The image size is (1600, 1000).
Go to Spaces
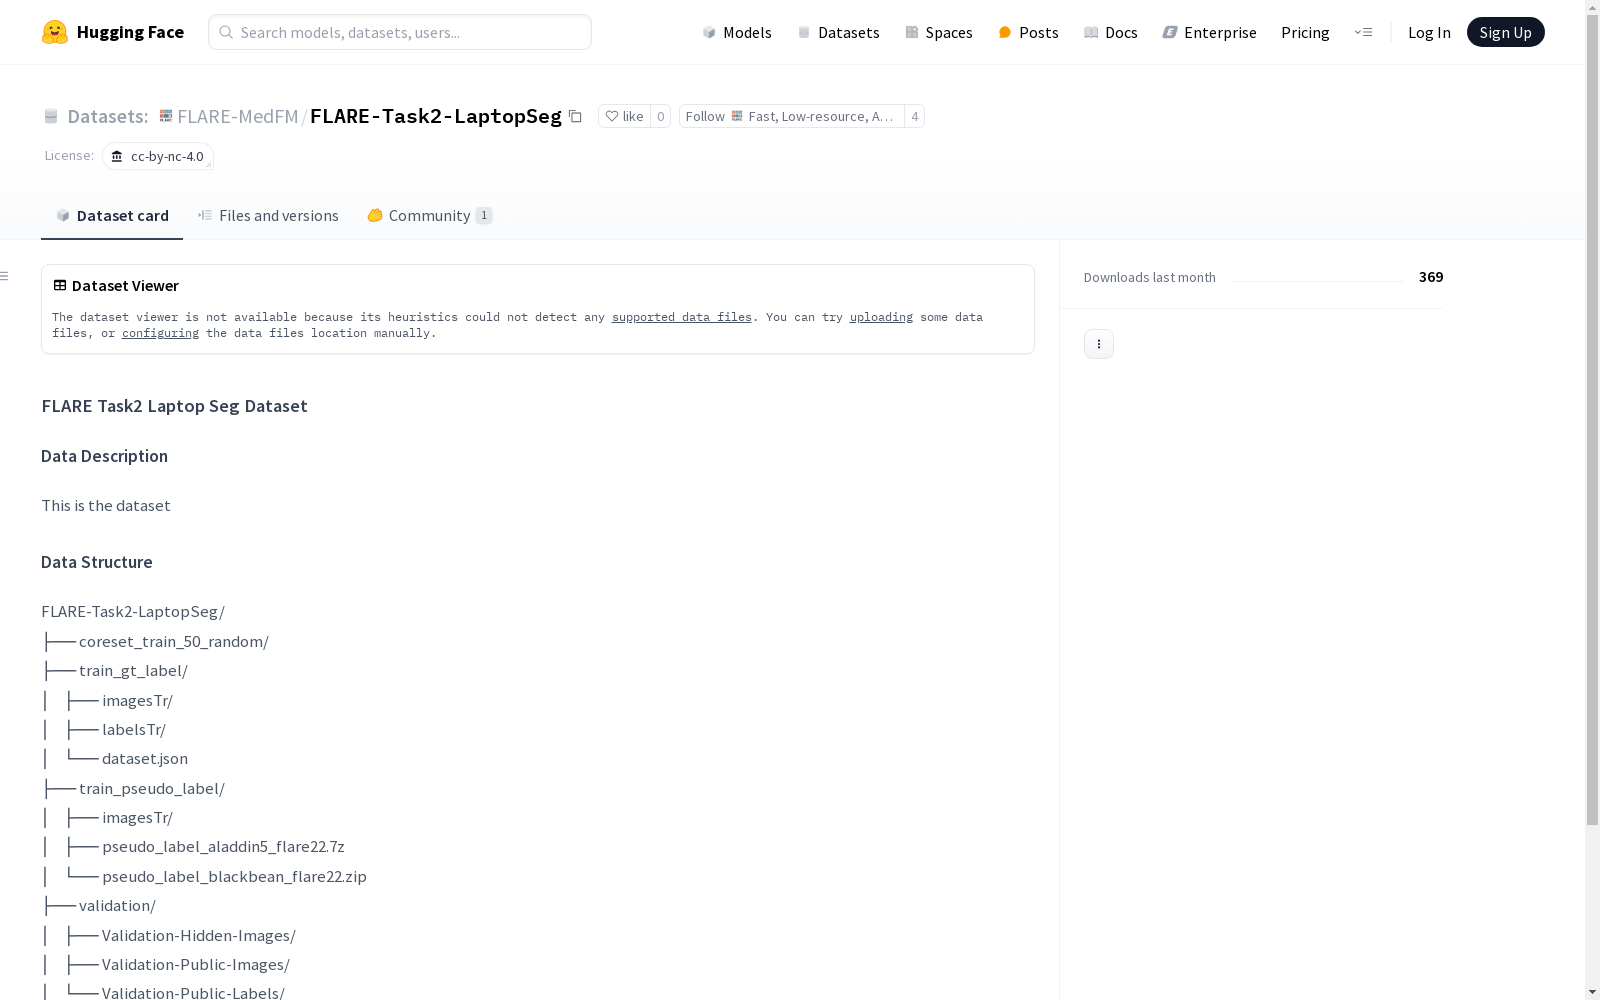939,32
